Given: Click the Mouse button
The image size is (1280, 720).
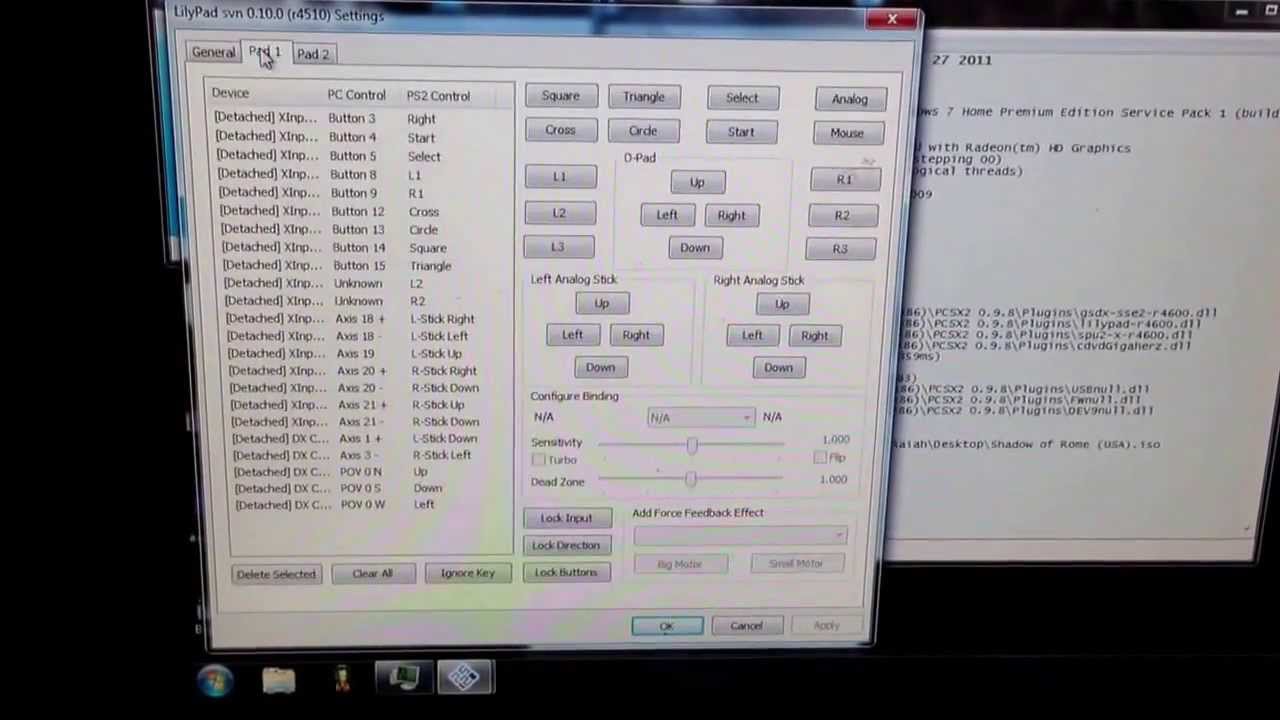Looking at the screenshot, I should pos(846,133).
